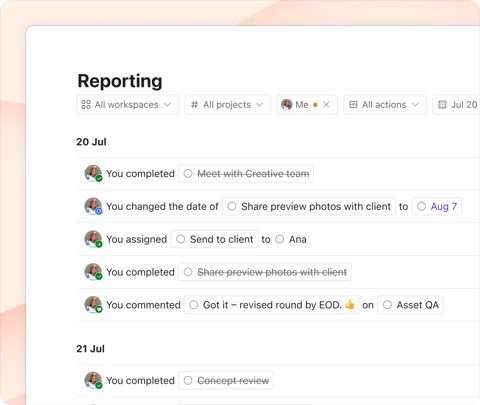Screen dimensions: 480x405
Task: Open the All workspaces filter dropdown
Action: click(127, 105)
